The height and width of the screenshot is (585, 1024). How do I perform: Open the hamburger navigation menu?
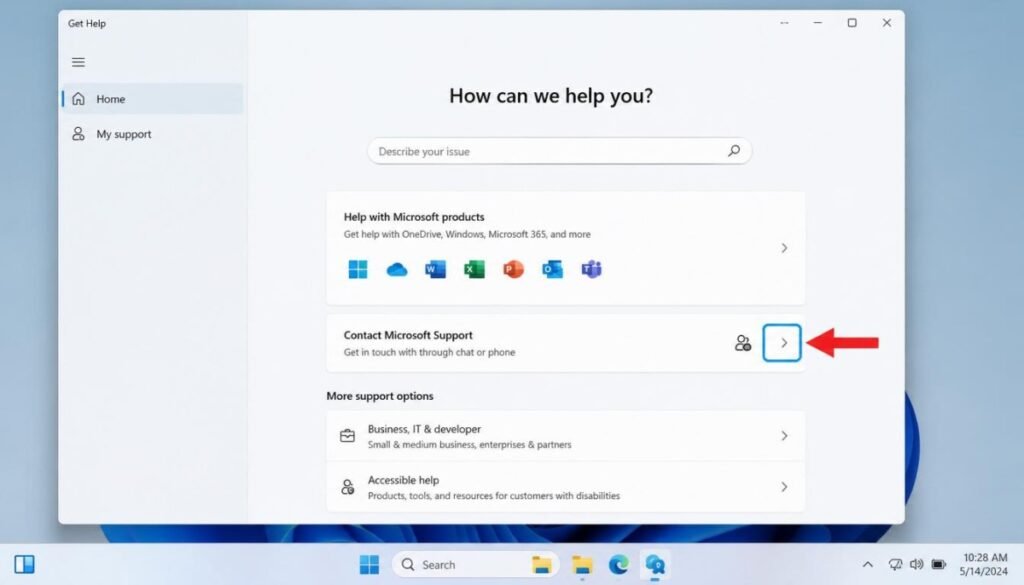point(78,62)
